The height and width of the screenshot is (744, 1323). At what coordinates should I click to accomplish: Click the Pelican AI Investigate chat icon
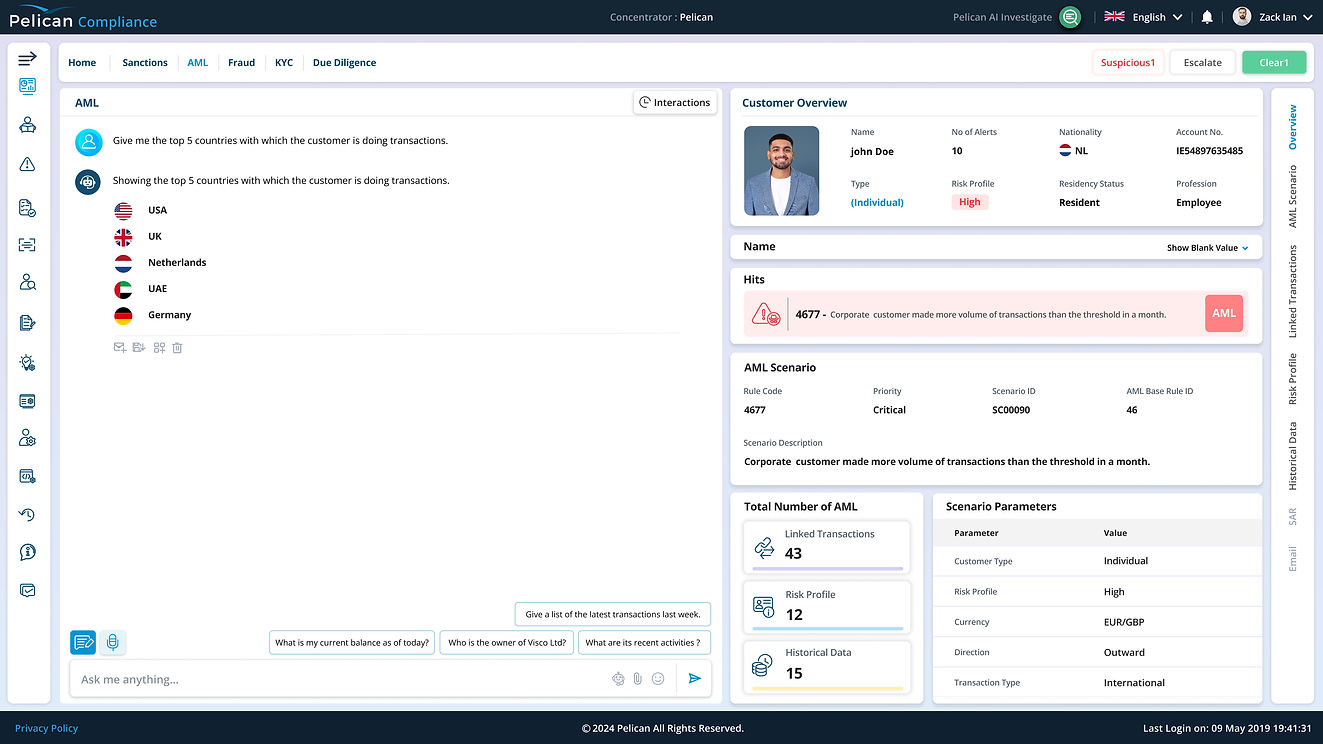[x=1070, y=17]
